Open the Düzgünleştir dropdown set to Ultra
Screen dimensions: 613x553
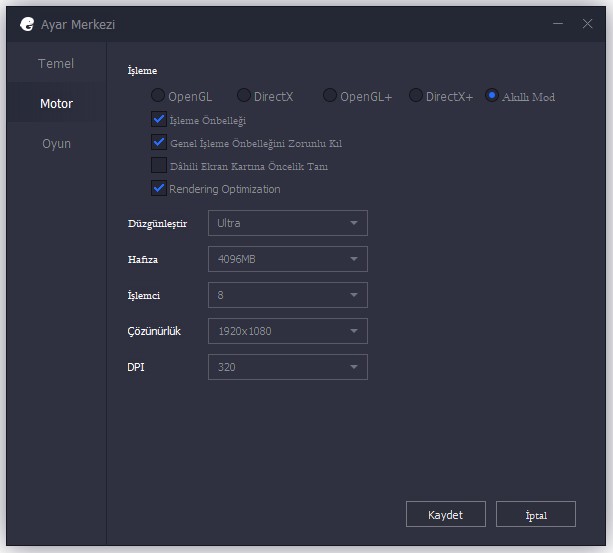pos(287,223)
